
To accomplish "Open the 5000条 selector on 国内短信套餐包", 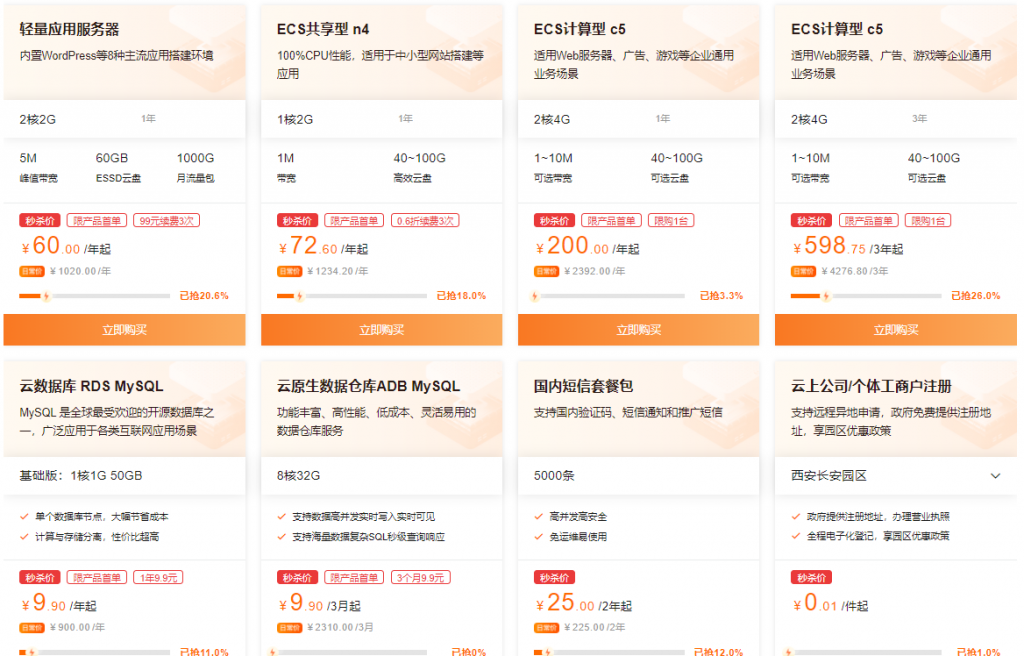I will pos(639,476).
